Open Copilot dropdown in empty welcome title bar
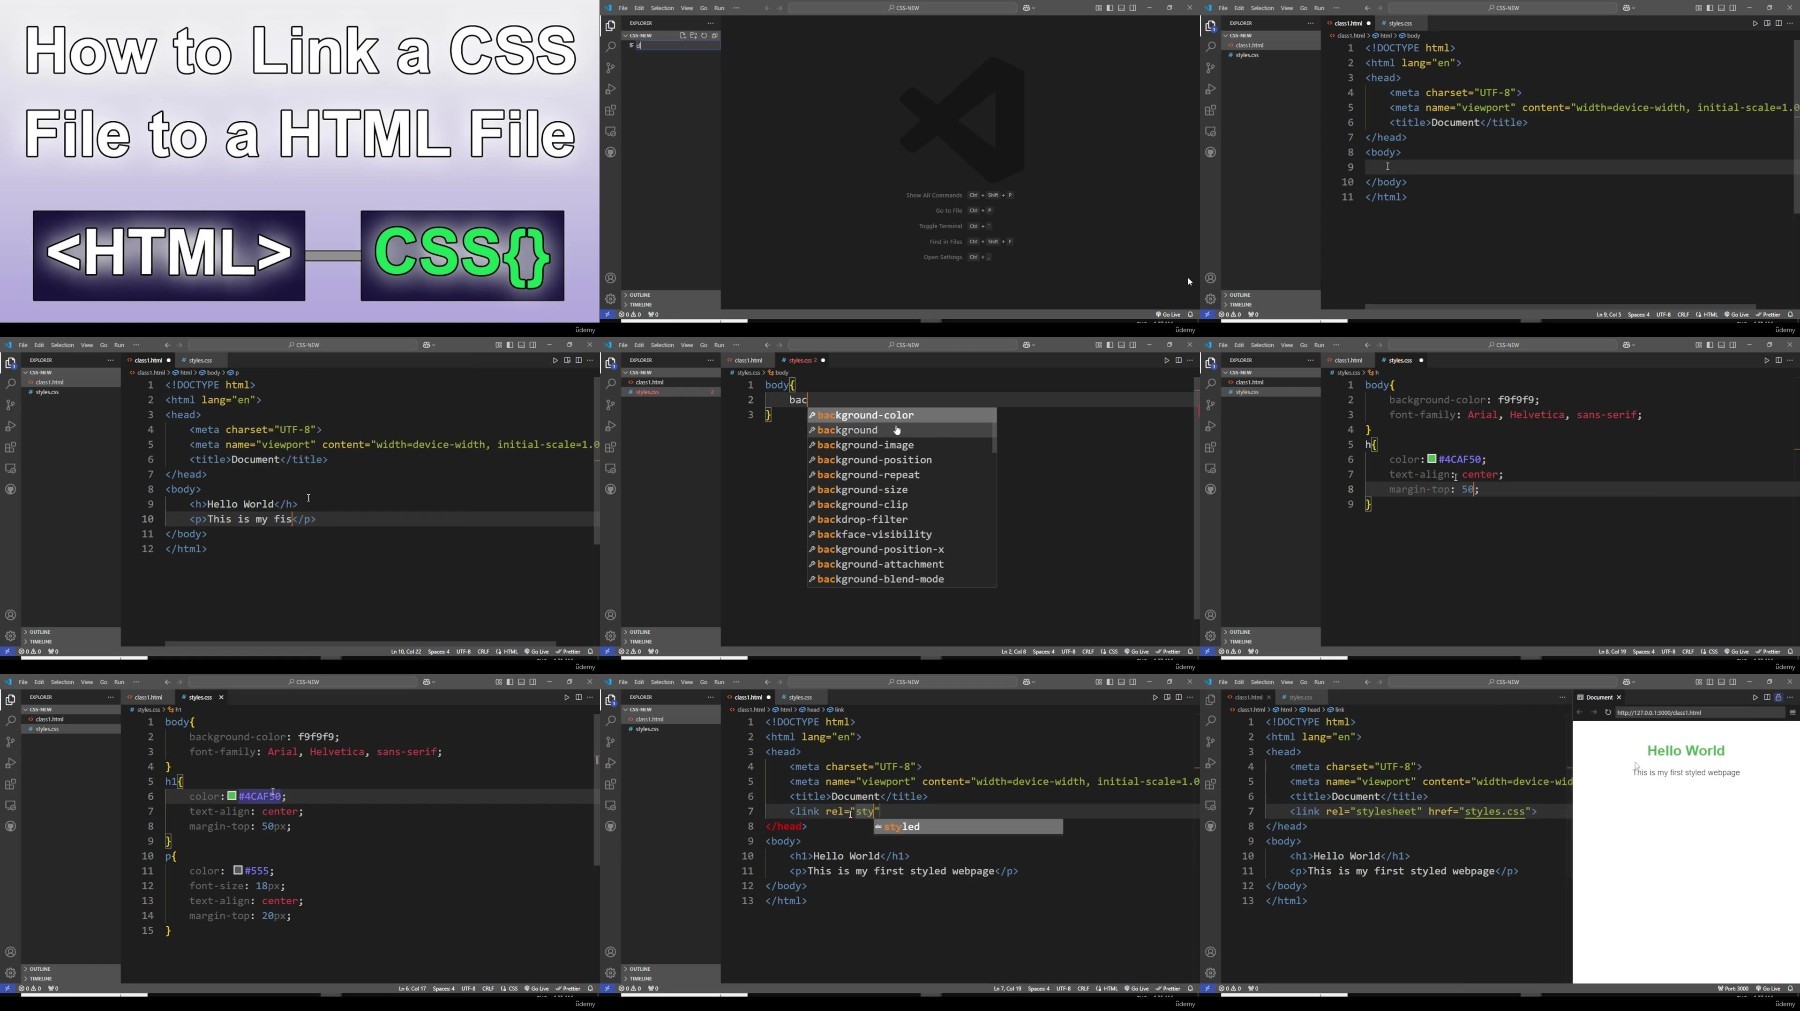 point(1029,8)
